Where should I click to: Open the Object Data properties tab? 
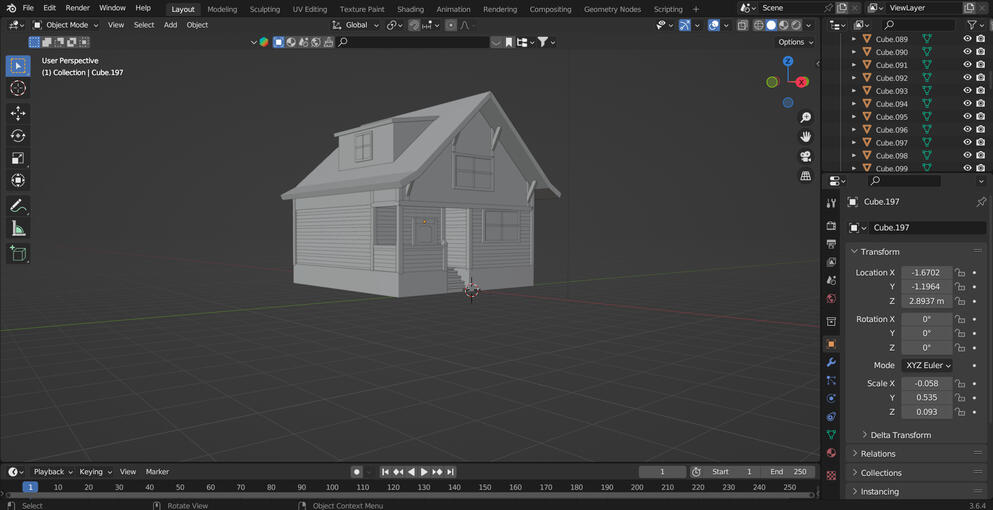832,435
